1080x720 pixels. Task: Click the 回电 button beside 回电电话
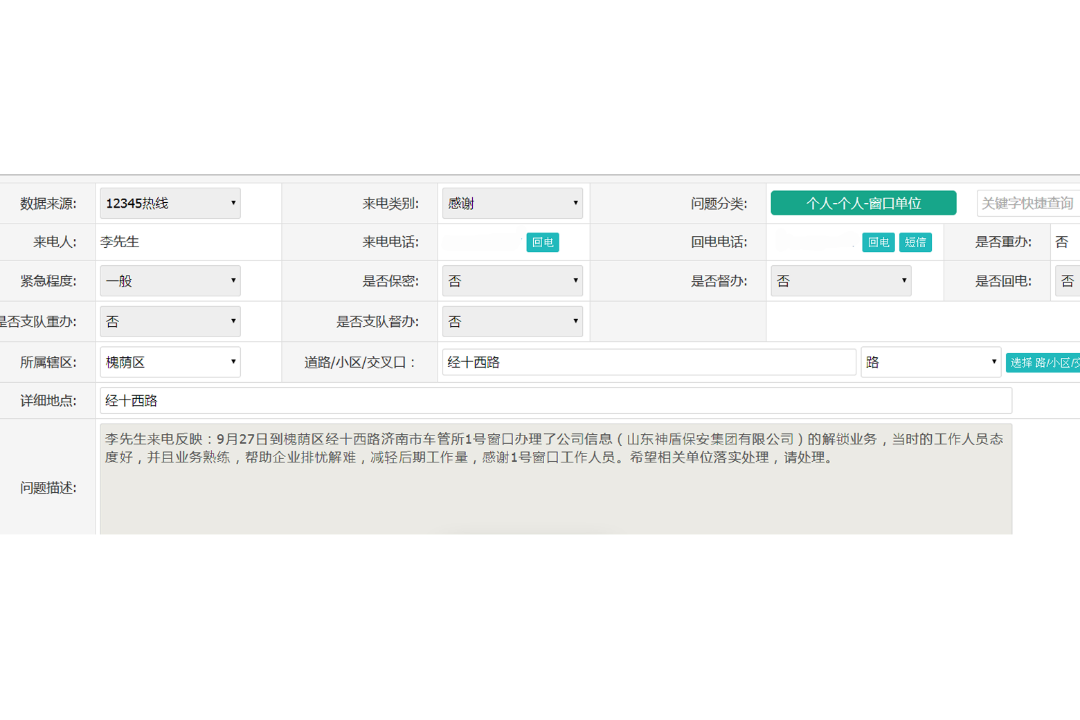point(878,242)
